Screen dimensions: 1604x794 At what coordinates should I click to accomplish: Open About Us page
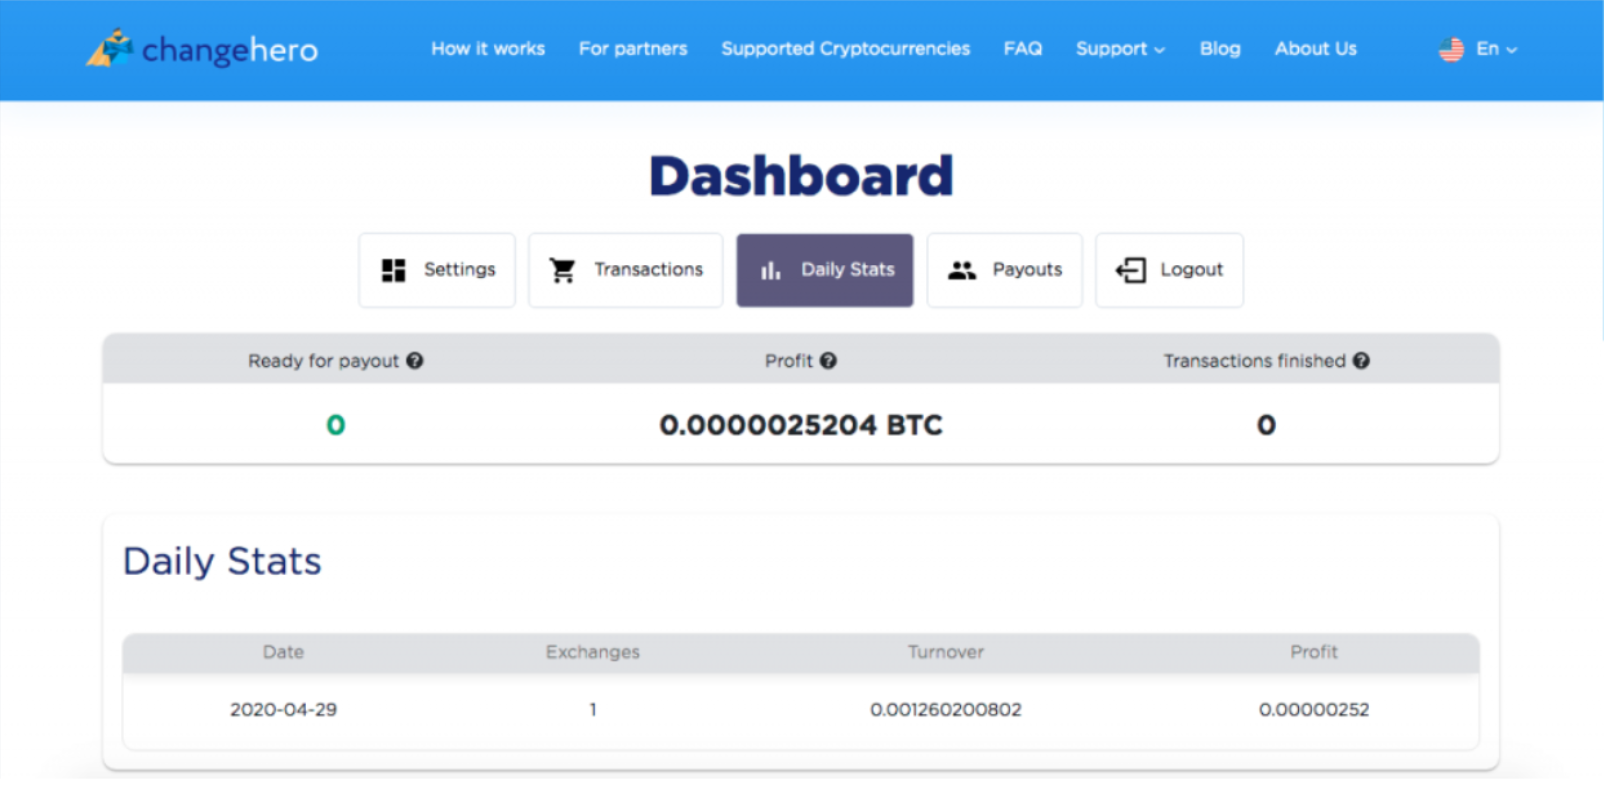point(1315,49)
